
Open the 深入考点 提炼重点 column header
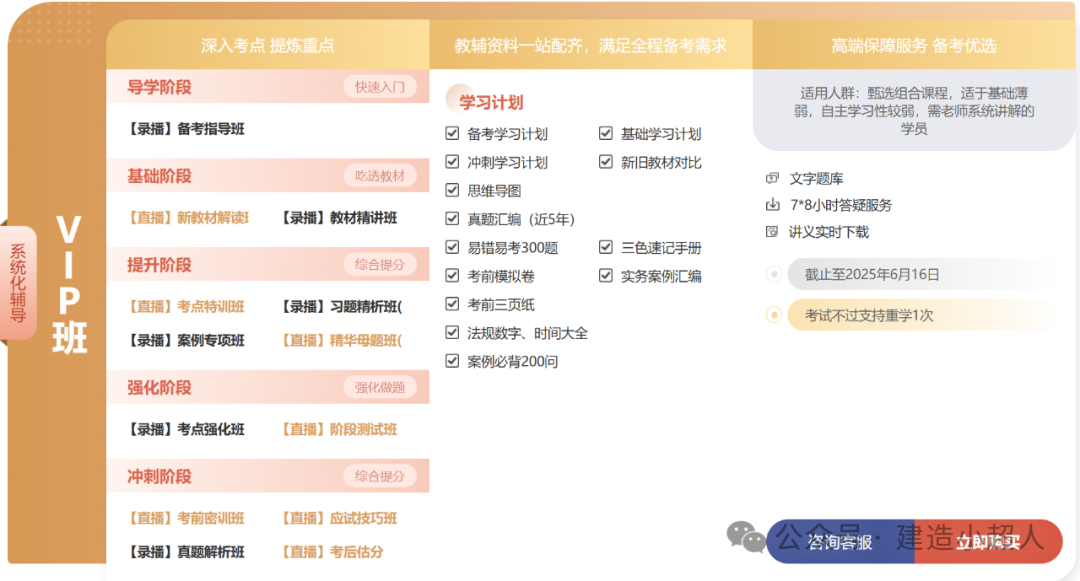[x=267, y=45]
